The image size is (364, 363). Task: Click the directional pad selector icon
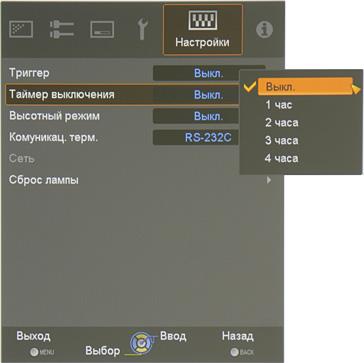[x=141, y=344]
